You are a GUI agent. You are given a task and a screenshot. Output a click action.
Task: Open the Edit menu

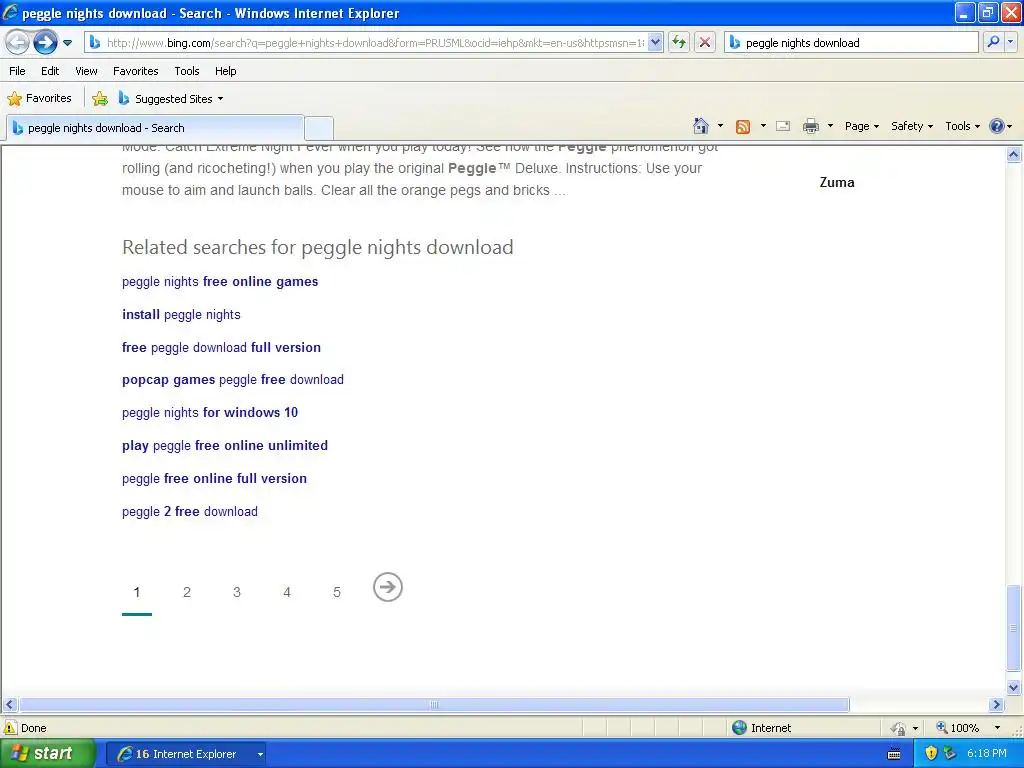50,71
